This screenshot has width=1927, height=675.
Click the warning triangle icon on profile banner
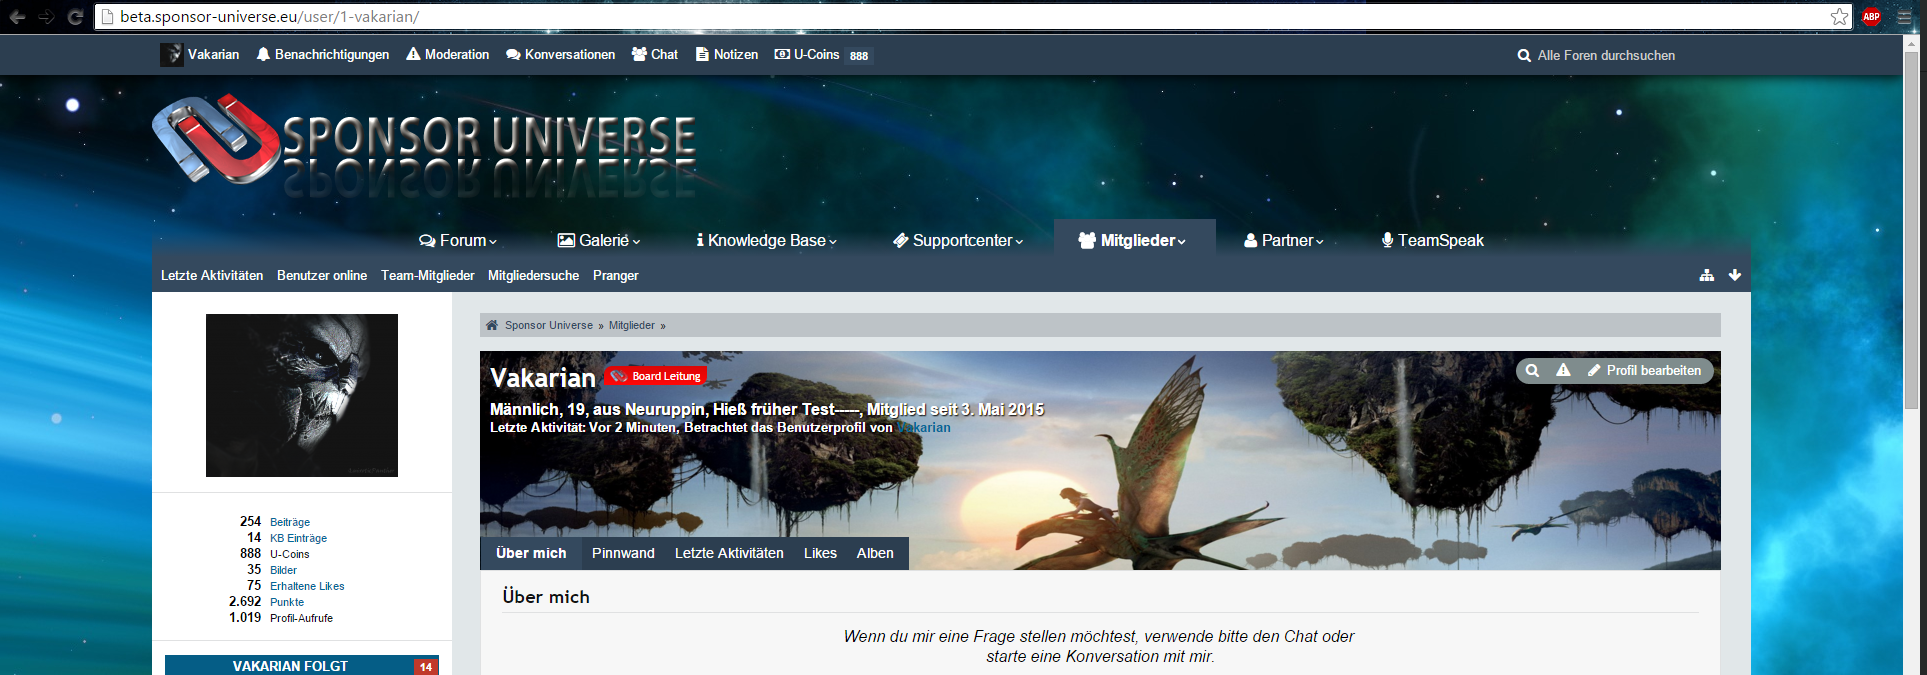click(x=1563, y=371)
